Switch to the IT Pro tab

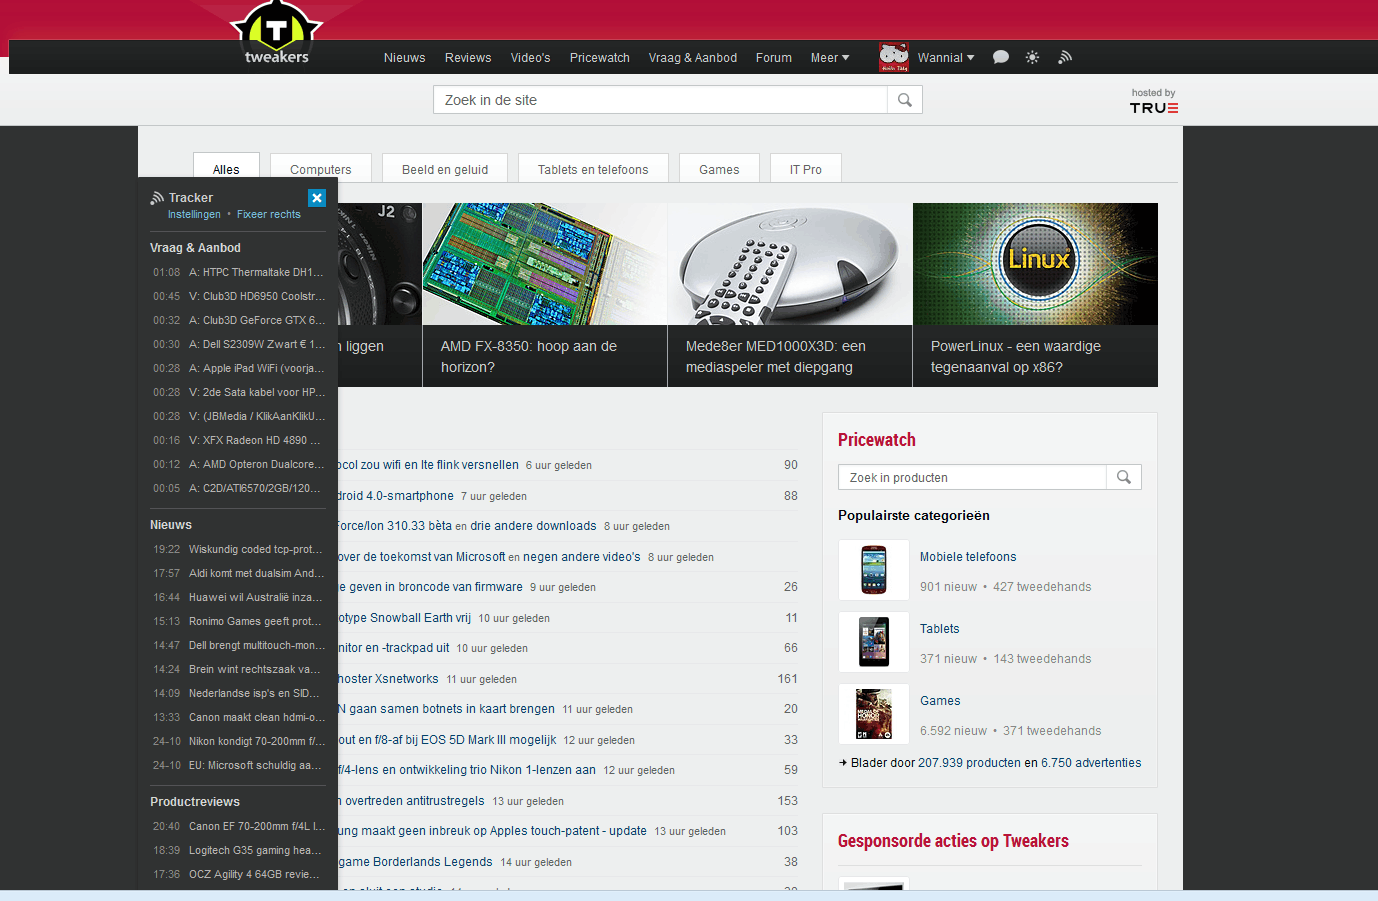click(x=806, y=168)
